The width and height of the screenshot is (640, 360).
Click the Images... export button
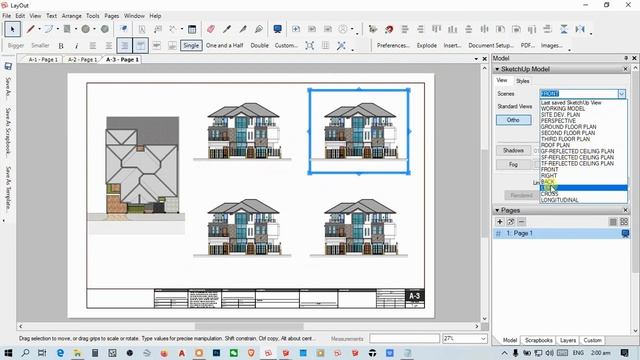click(x=551, y=46)
